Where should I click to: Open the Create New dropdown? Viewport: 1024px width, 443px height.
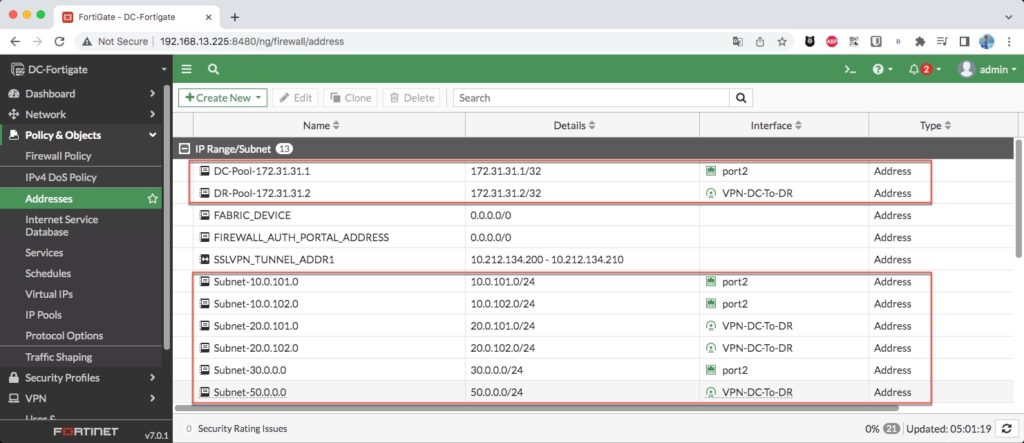tap(223, 98)
